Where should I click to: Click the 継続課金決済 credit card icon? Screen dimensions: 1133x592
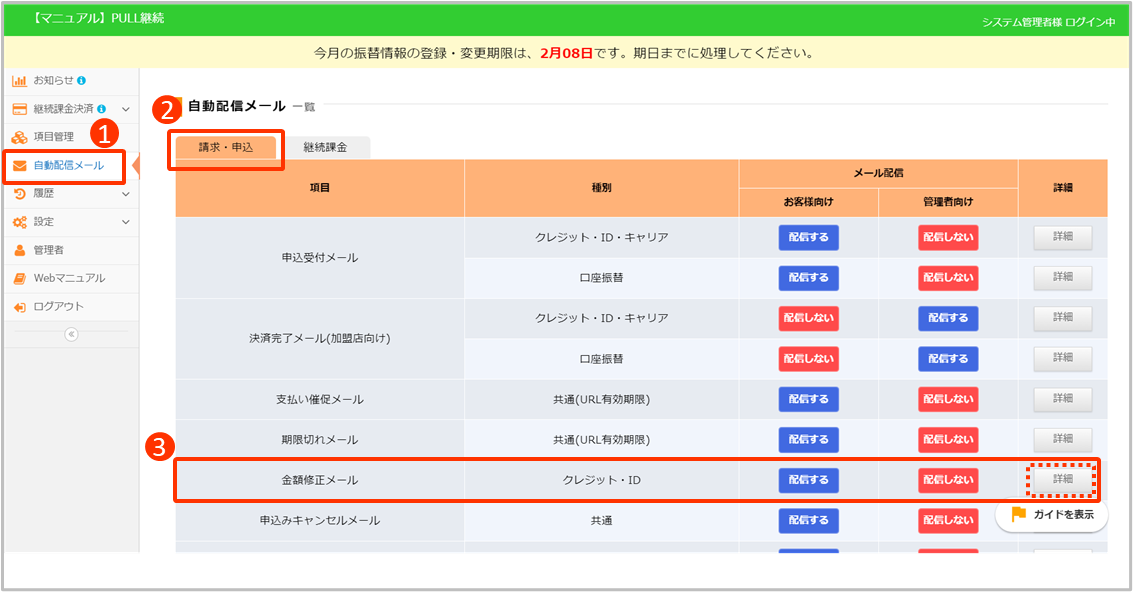19,108
